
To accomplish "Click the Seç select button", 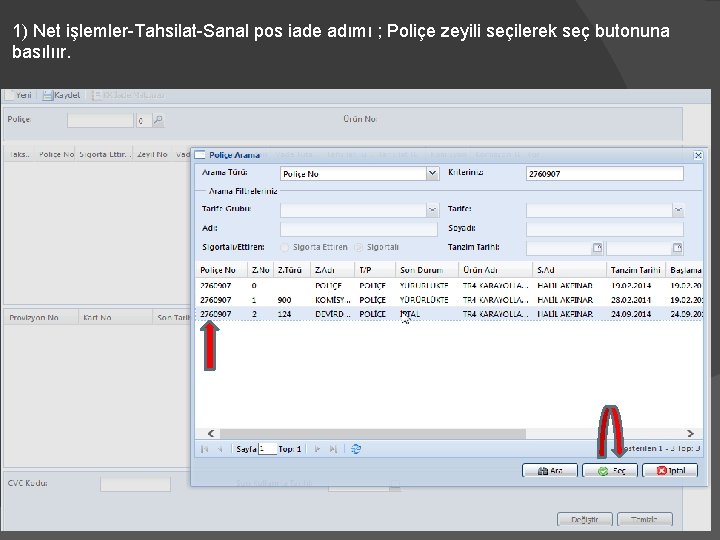I will 610,470.
